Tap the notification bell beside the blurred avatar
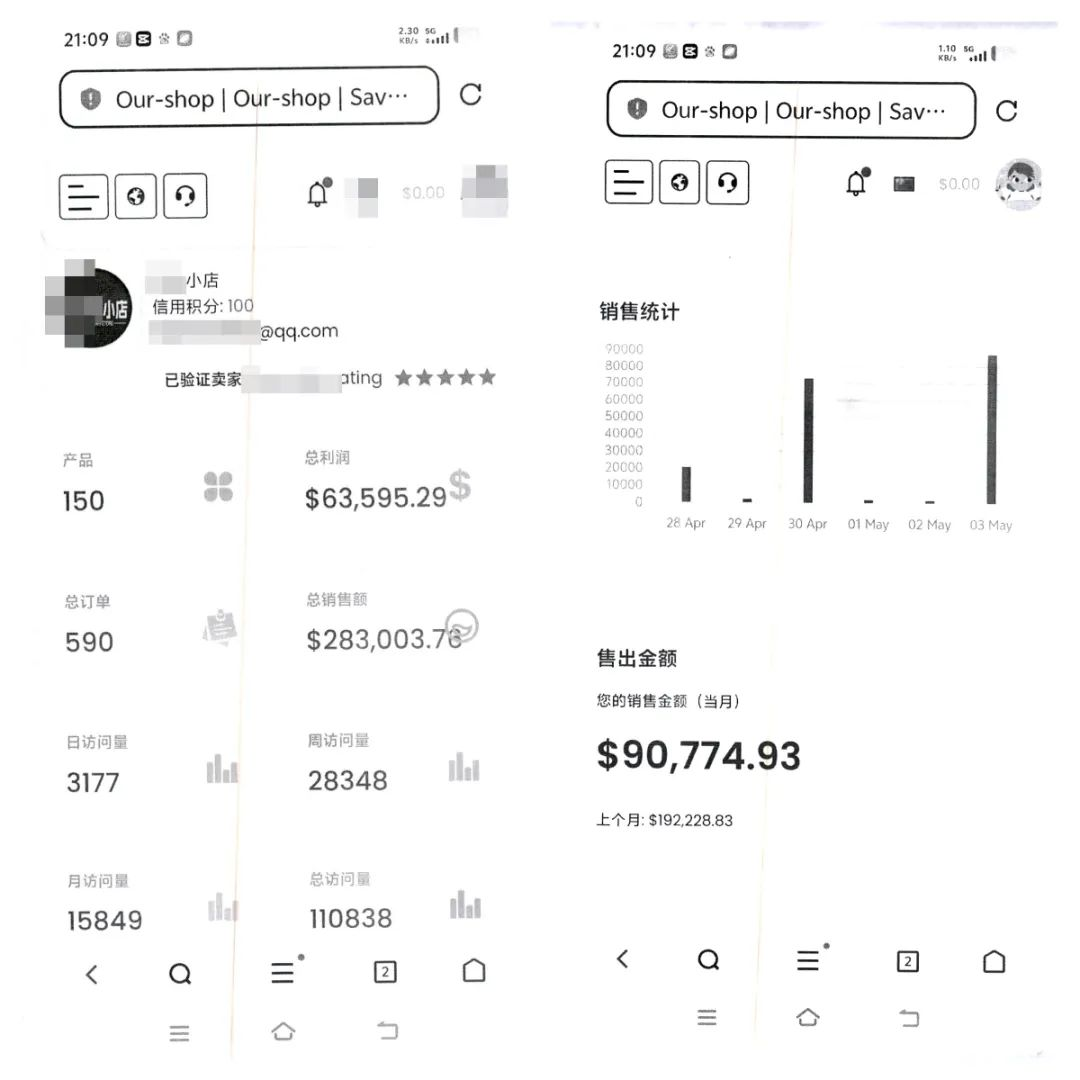Image resolution: width=1080 pixels, height=1080 pixels. click(318, 194)
